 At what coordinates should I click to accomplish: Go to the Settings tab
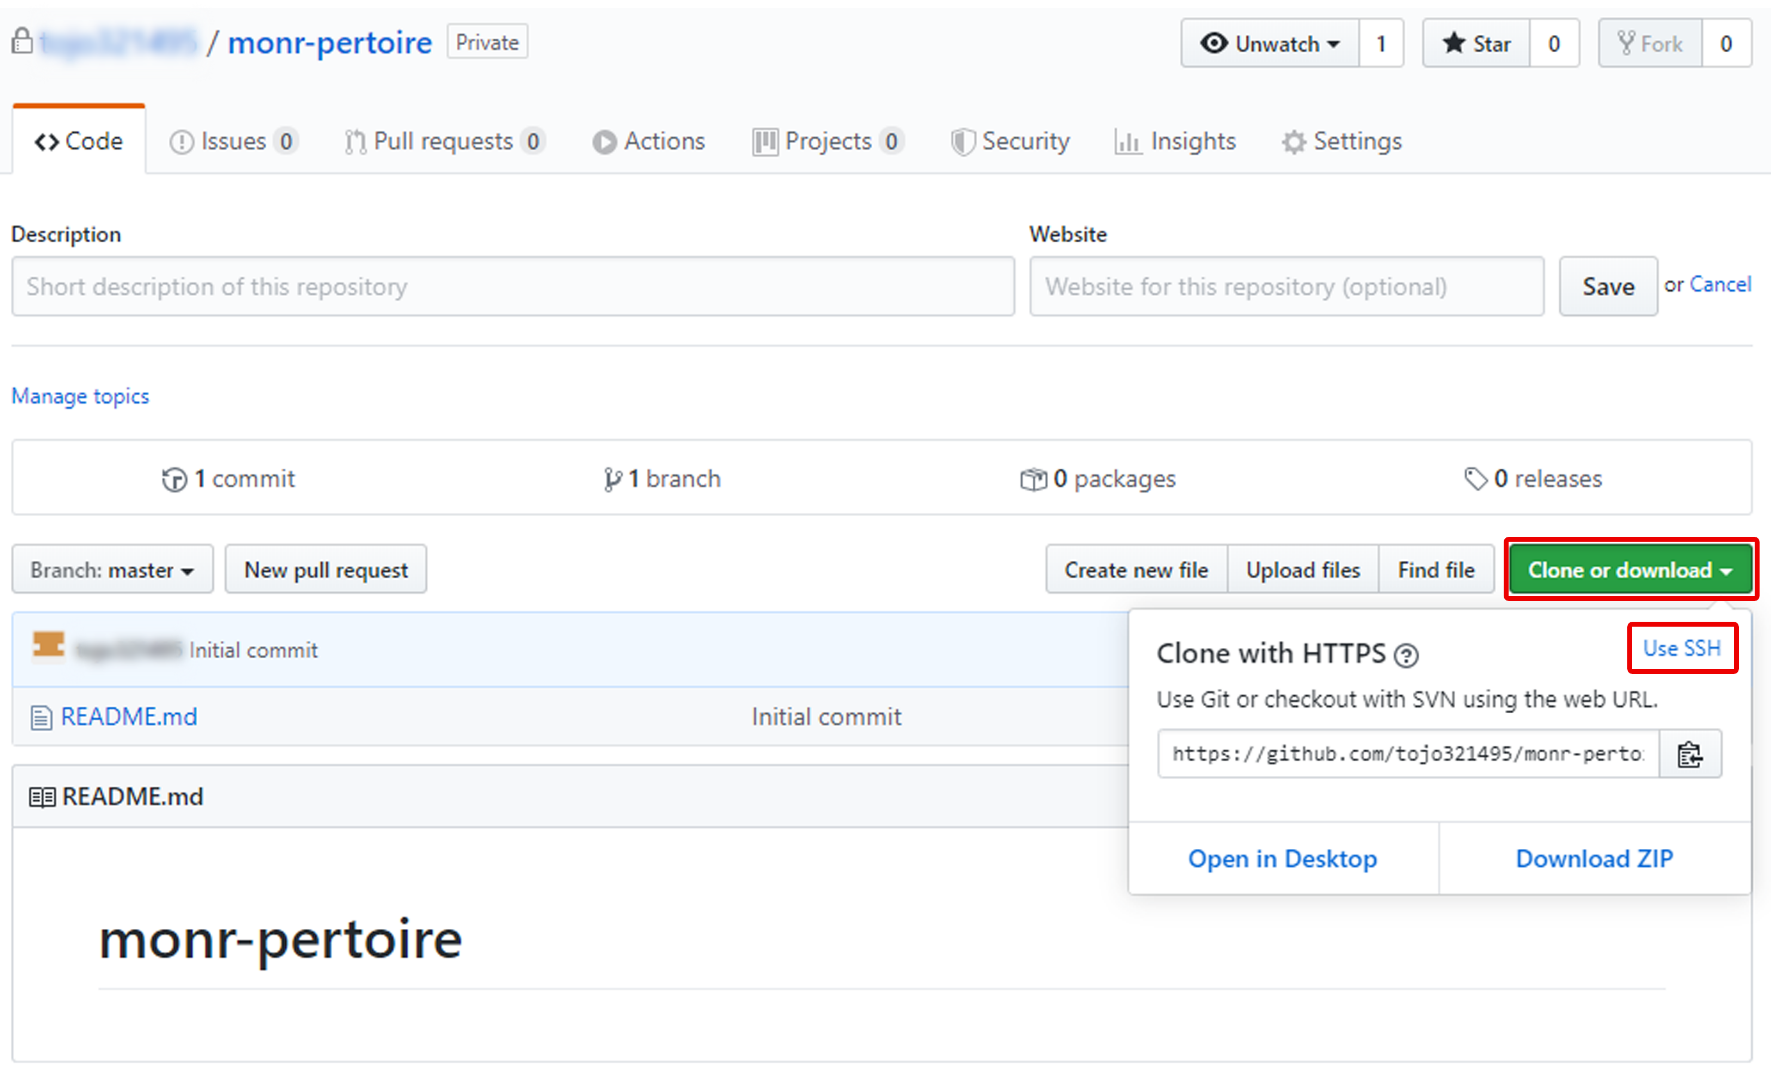(x=1342, y=142)
